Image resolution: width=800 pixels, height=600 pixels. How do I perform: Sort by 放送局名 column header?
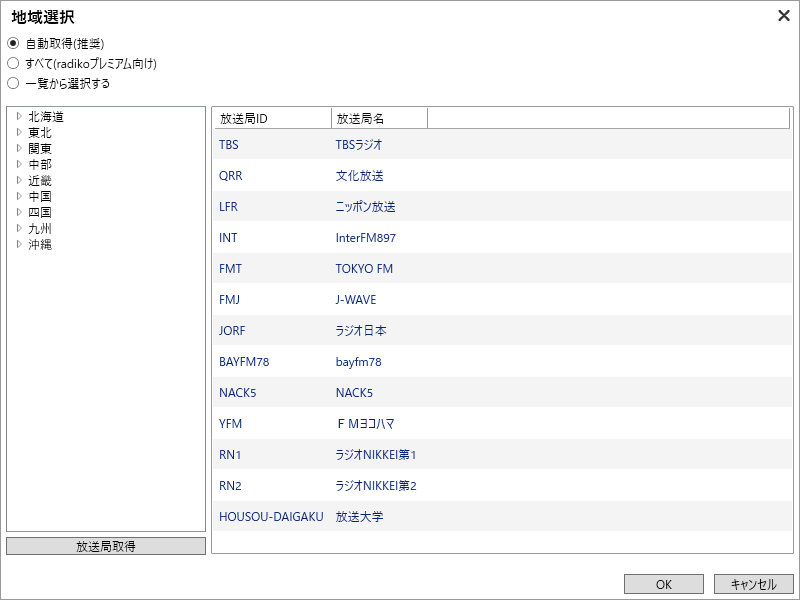[x=380, y=118]
